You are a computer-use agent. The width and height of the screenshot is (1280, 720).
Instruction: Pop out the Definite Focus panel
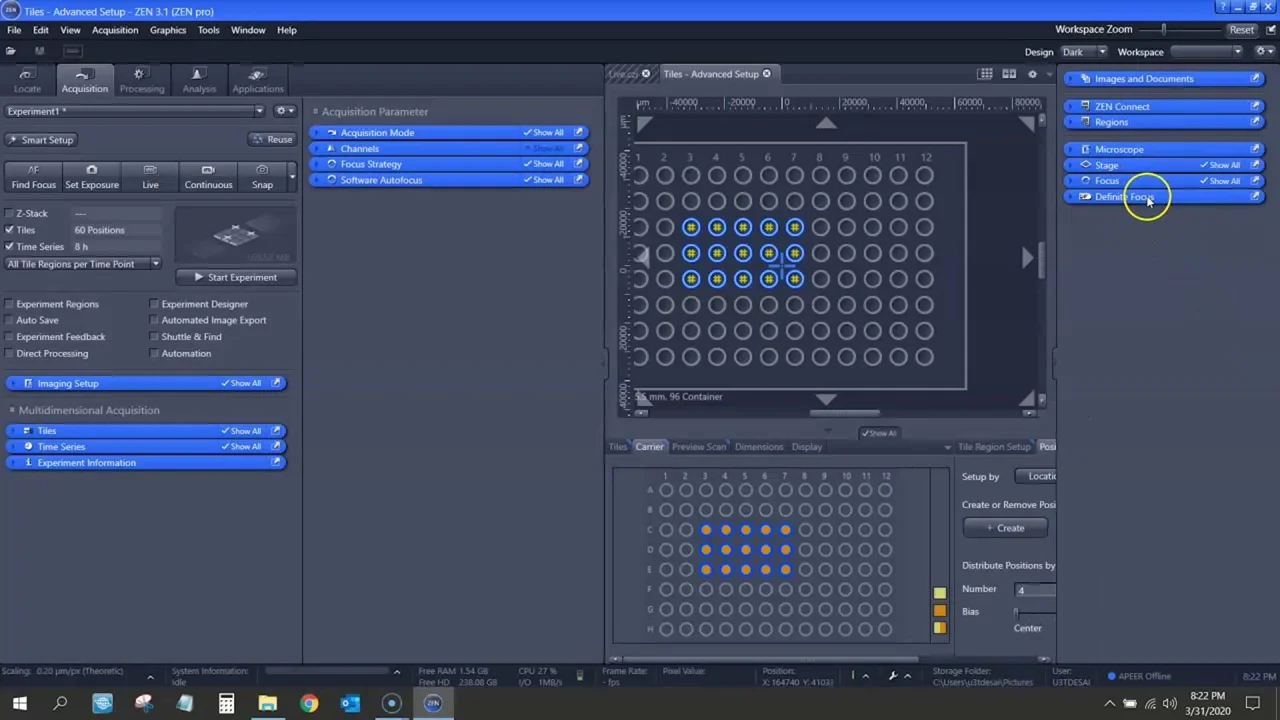(1255, 197)
